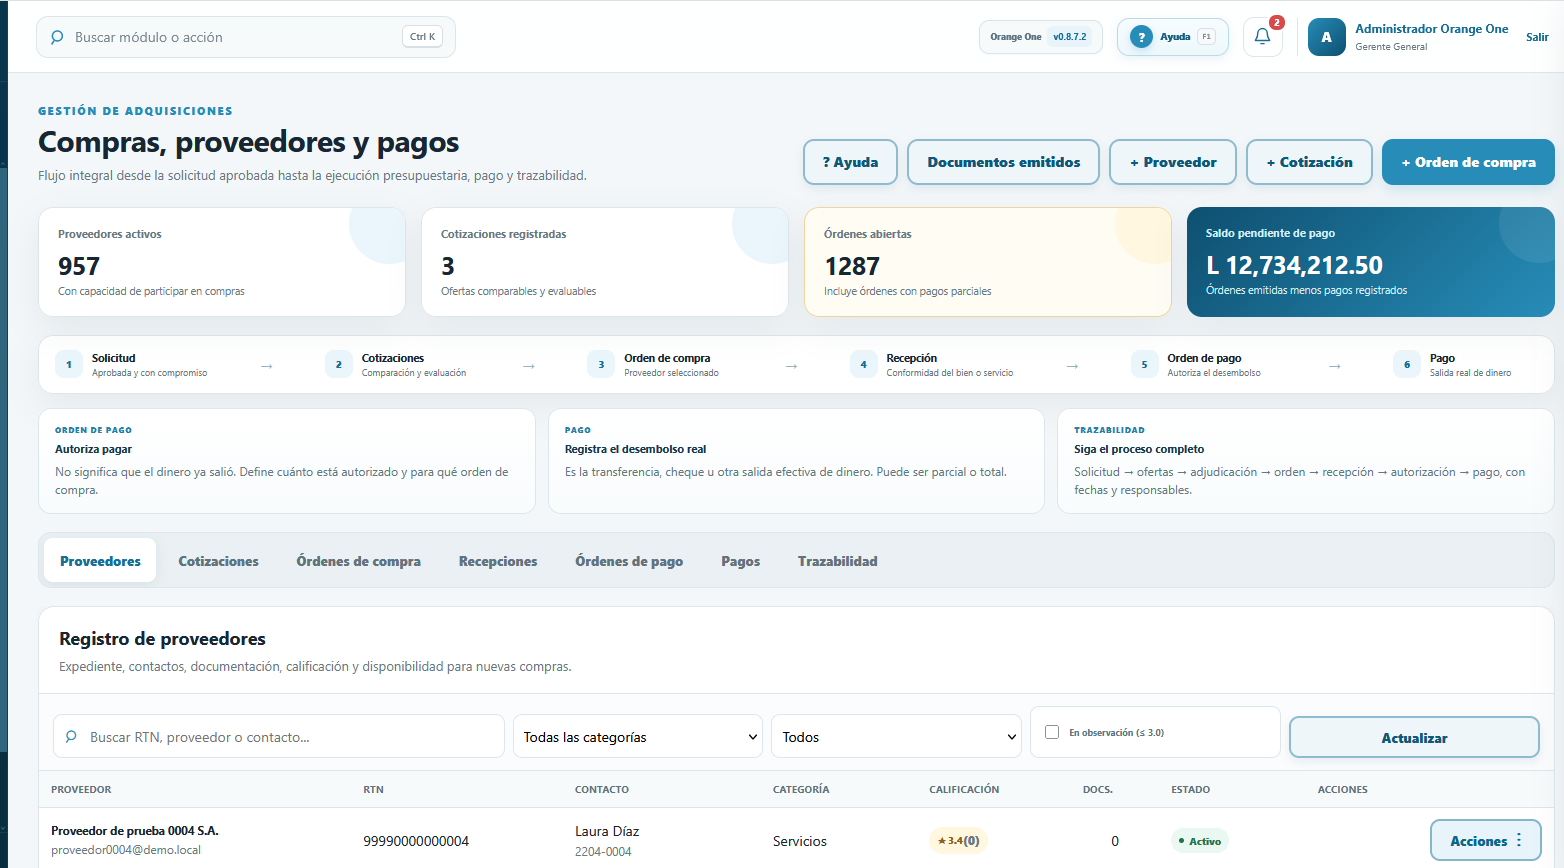Click the star rating badge 3.4(0)
This screenshot has height=868, width=1564.
pyautogui.click(x=958, y=841)
